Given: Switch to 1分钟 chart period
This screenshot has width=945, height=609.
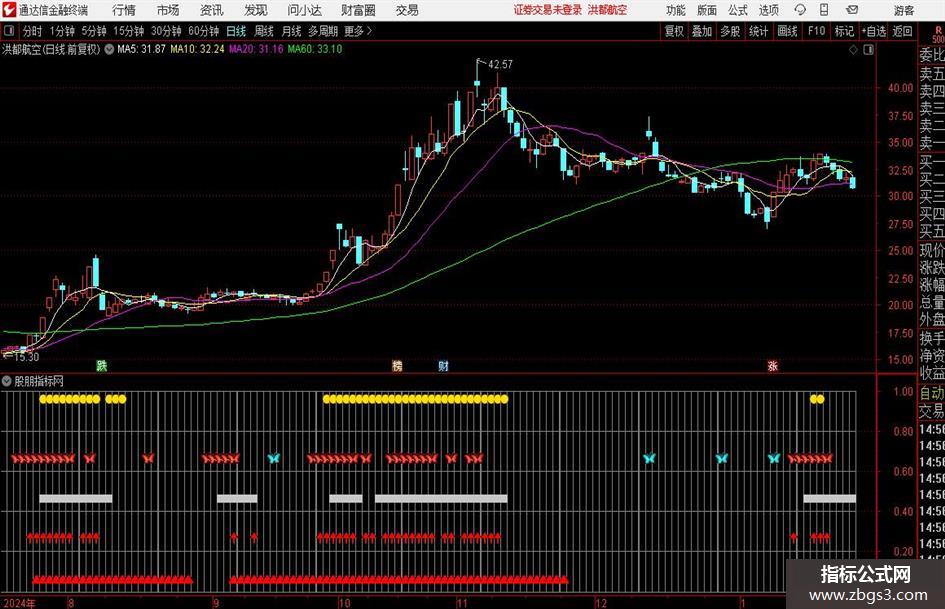Looking at the screenshot, I should (62, 31).
